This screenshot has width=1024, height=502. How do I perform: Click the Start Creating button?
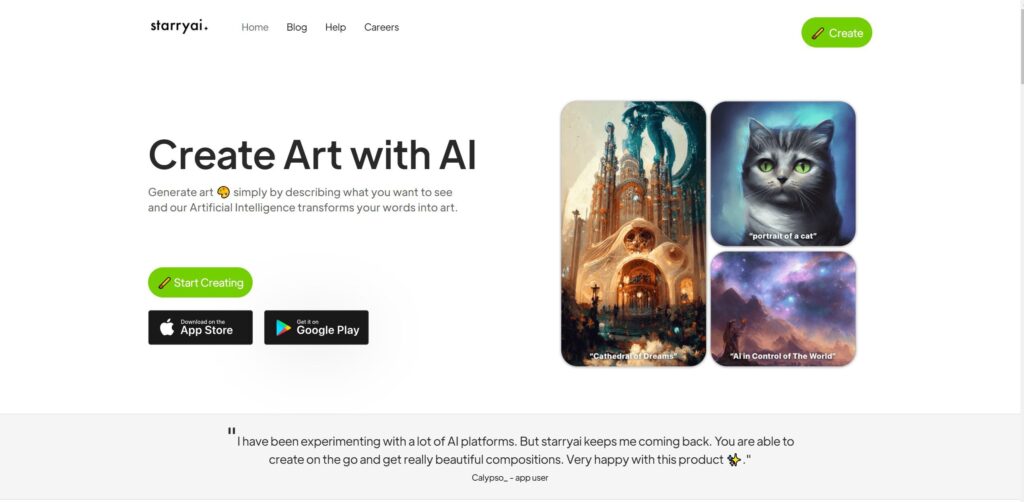200,283
